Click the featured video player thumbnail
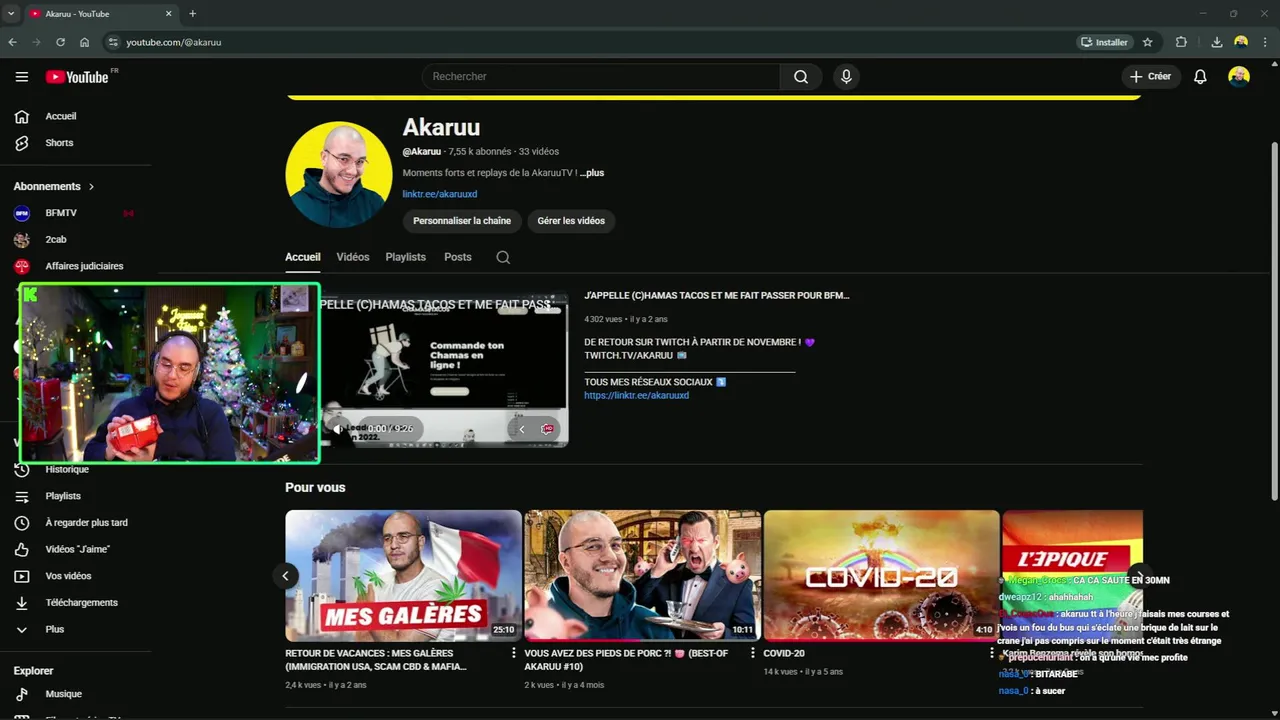1280x720 pixels. pyautogui.click(x=445, y=370)
